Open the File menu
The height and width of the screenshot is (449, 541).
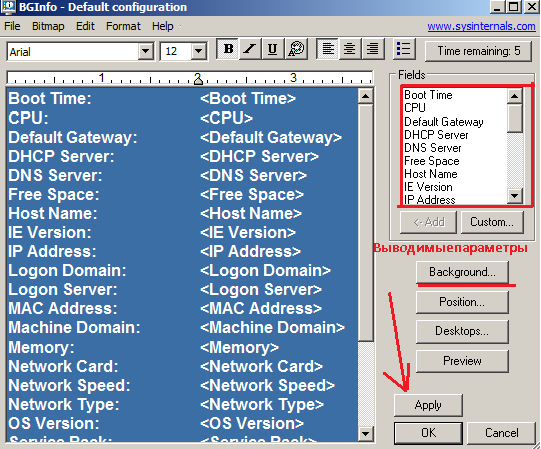12,26
